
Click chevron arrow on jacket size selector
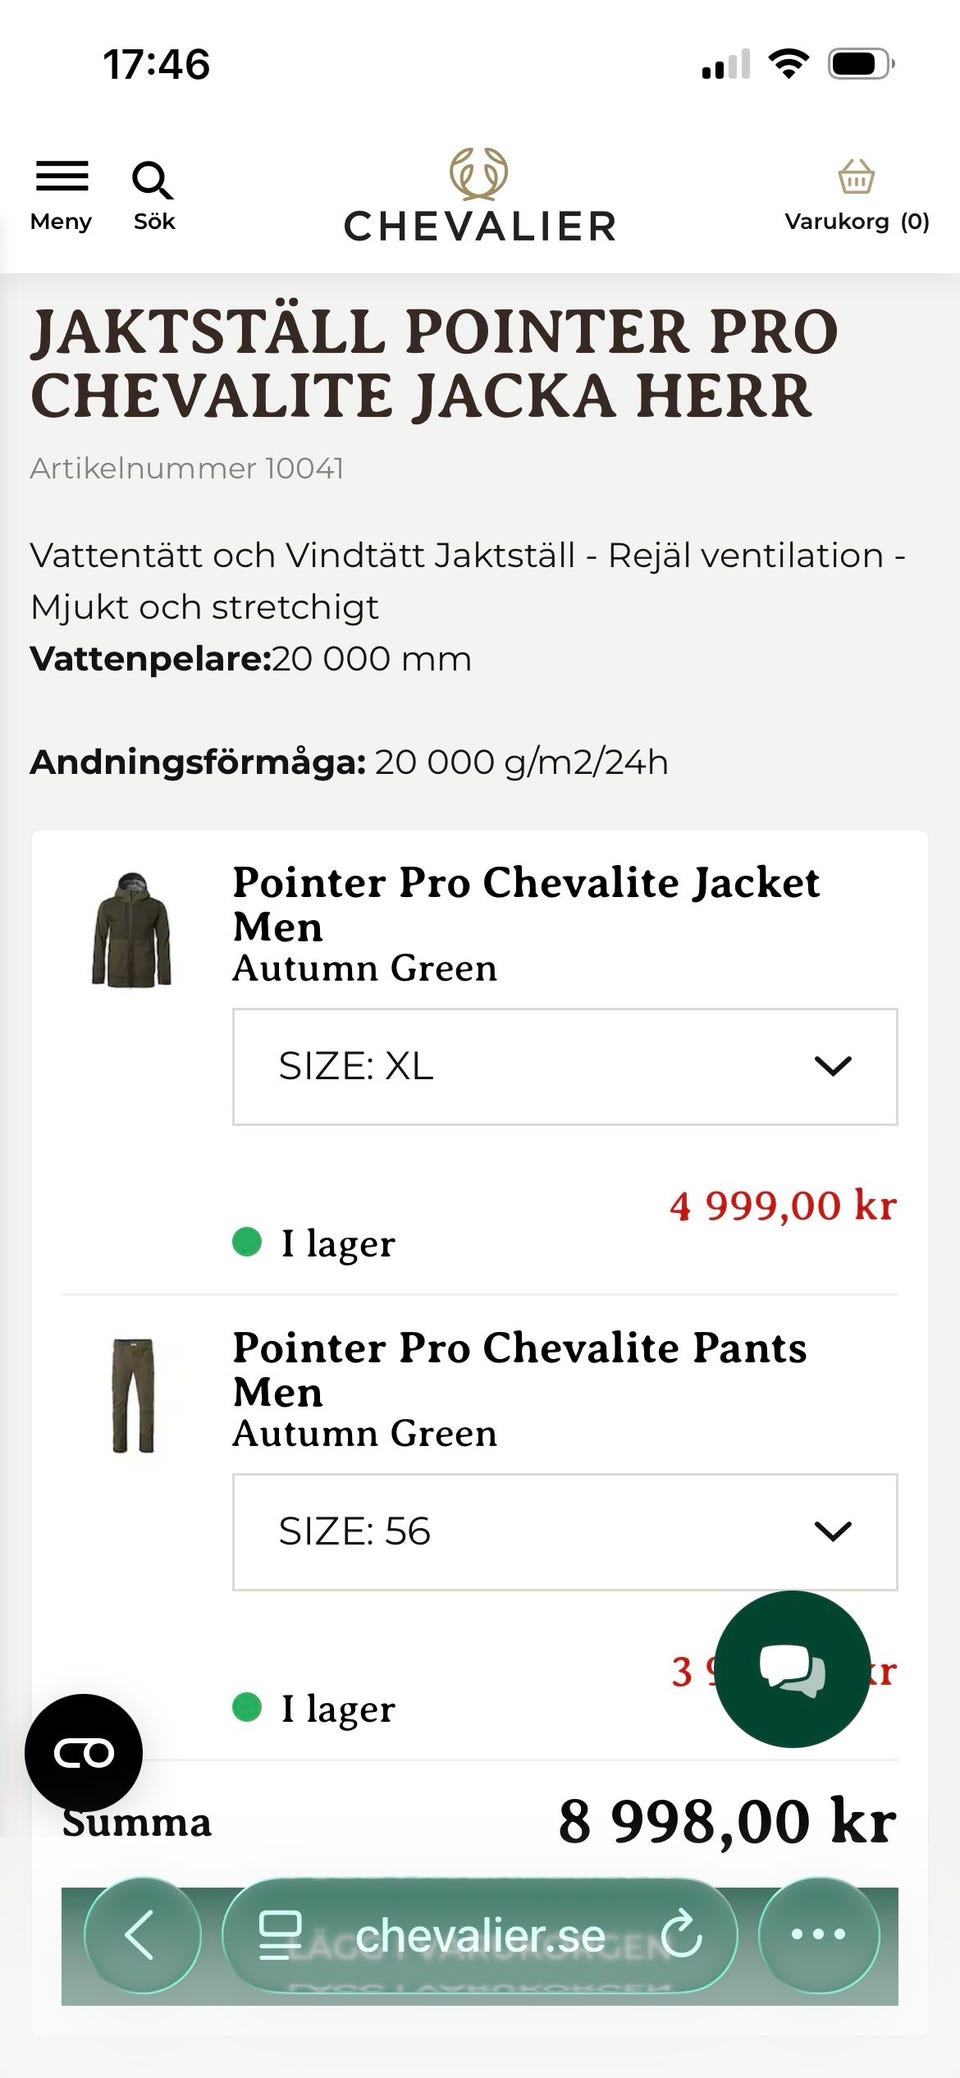(832, 1066)
